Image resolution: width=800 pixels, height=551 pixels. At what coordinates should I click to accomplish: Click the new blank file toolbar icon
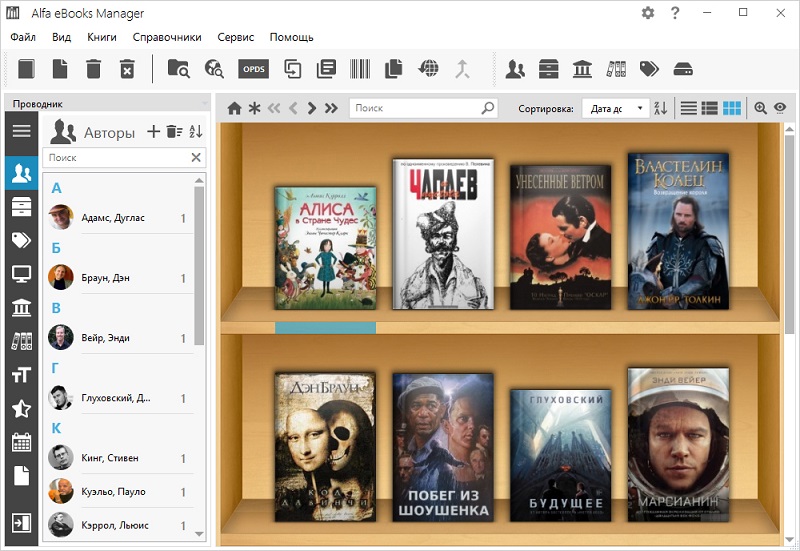coord(60,69)
